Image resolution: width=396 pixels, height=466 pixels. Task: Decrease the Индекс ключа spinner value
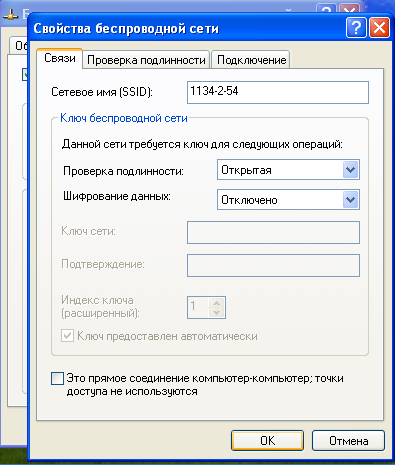pos(217,313)
